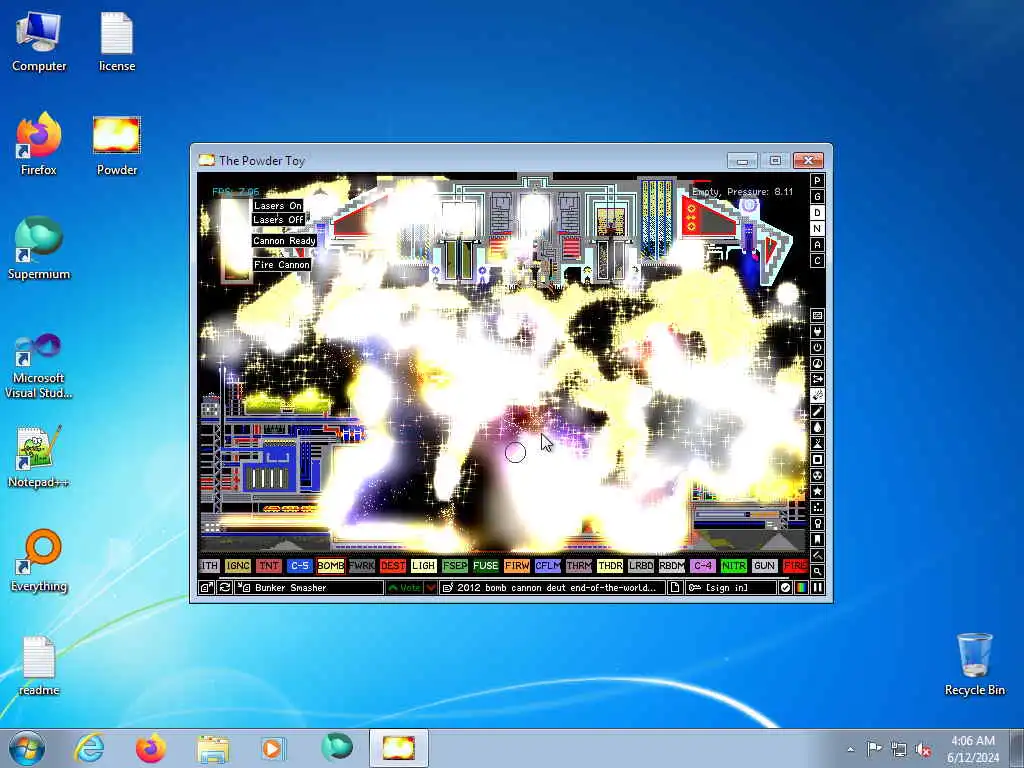Select the GUN gunpowder element
This screenshot has height=768, width=1024.
764,566
